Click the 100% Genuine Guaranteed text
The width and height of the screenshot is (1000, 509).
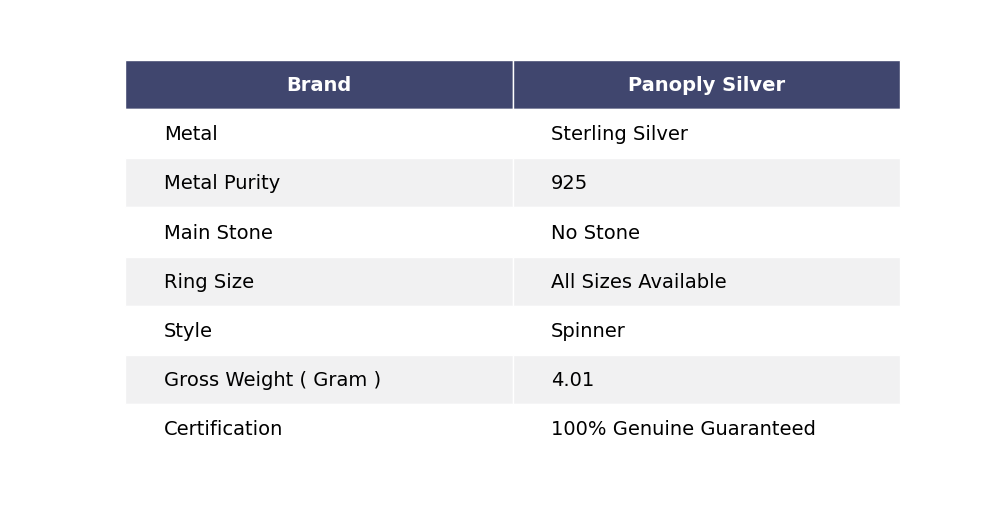(683, 429)
